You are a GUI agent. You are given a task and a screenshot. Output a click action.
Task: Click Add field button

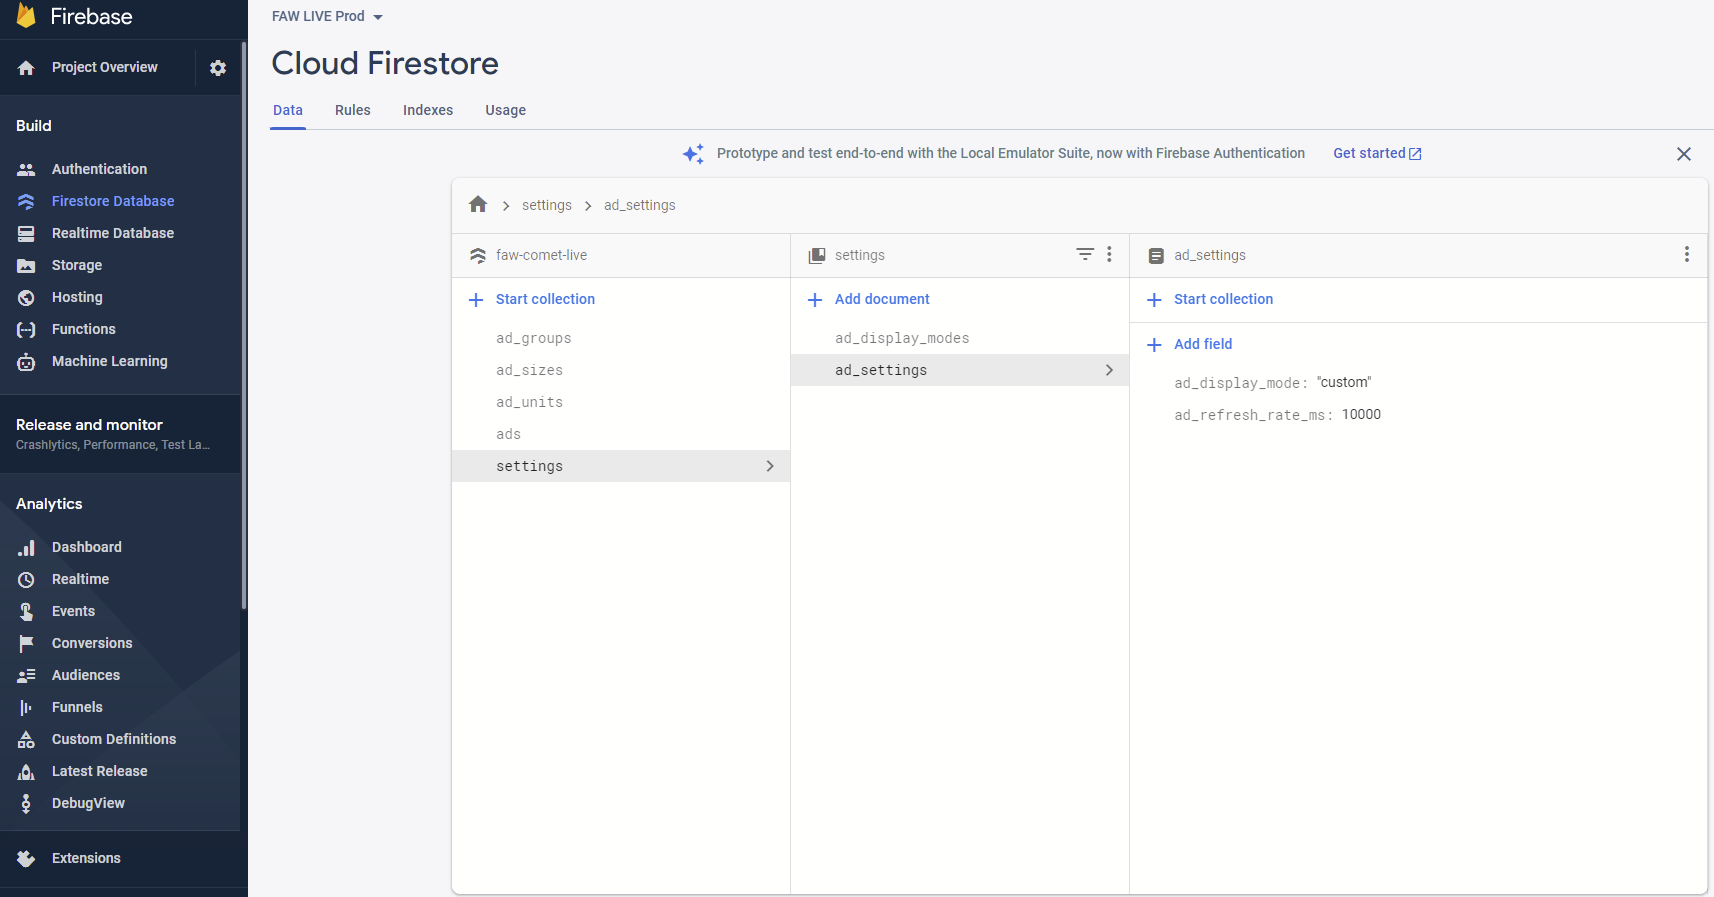pos(1202,344)
